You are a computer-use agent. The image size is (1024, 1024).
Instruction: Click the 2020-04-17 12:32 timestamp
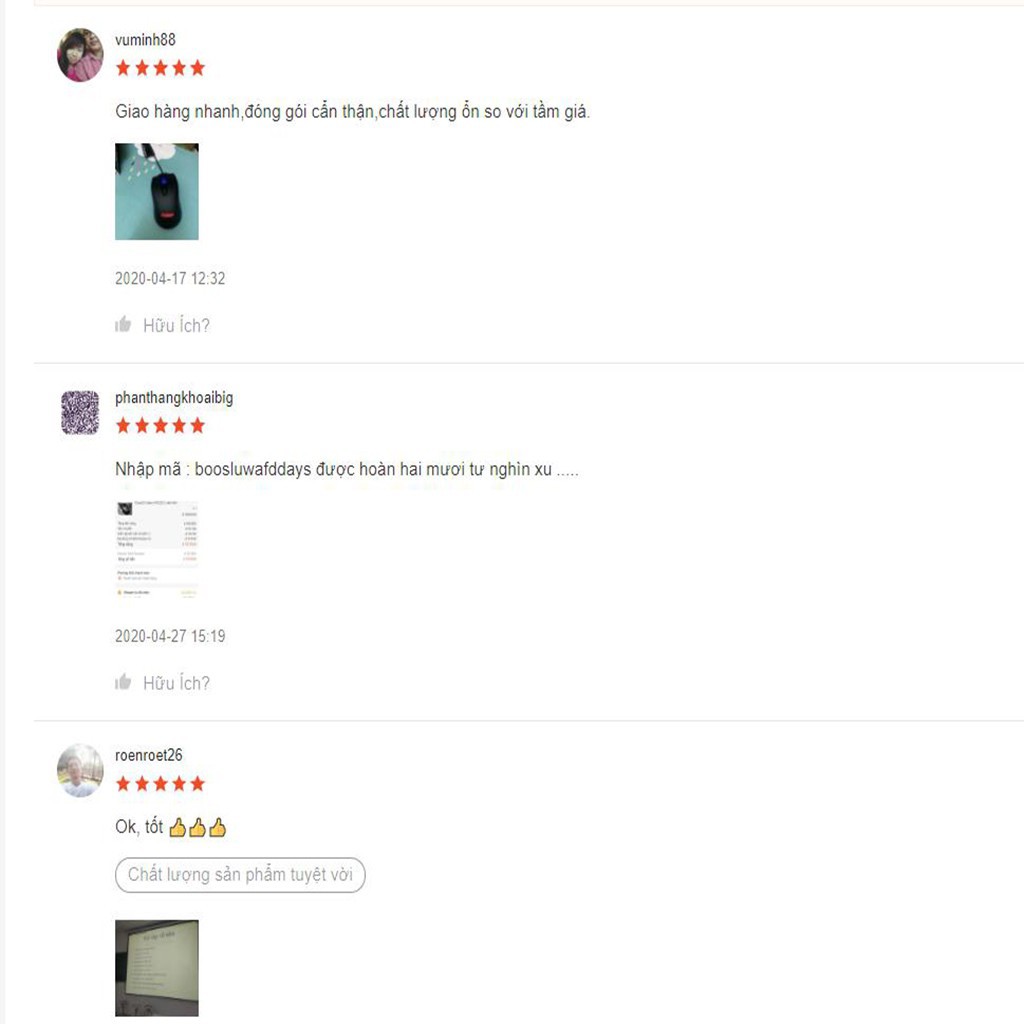coord(170,278)
